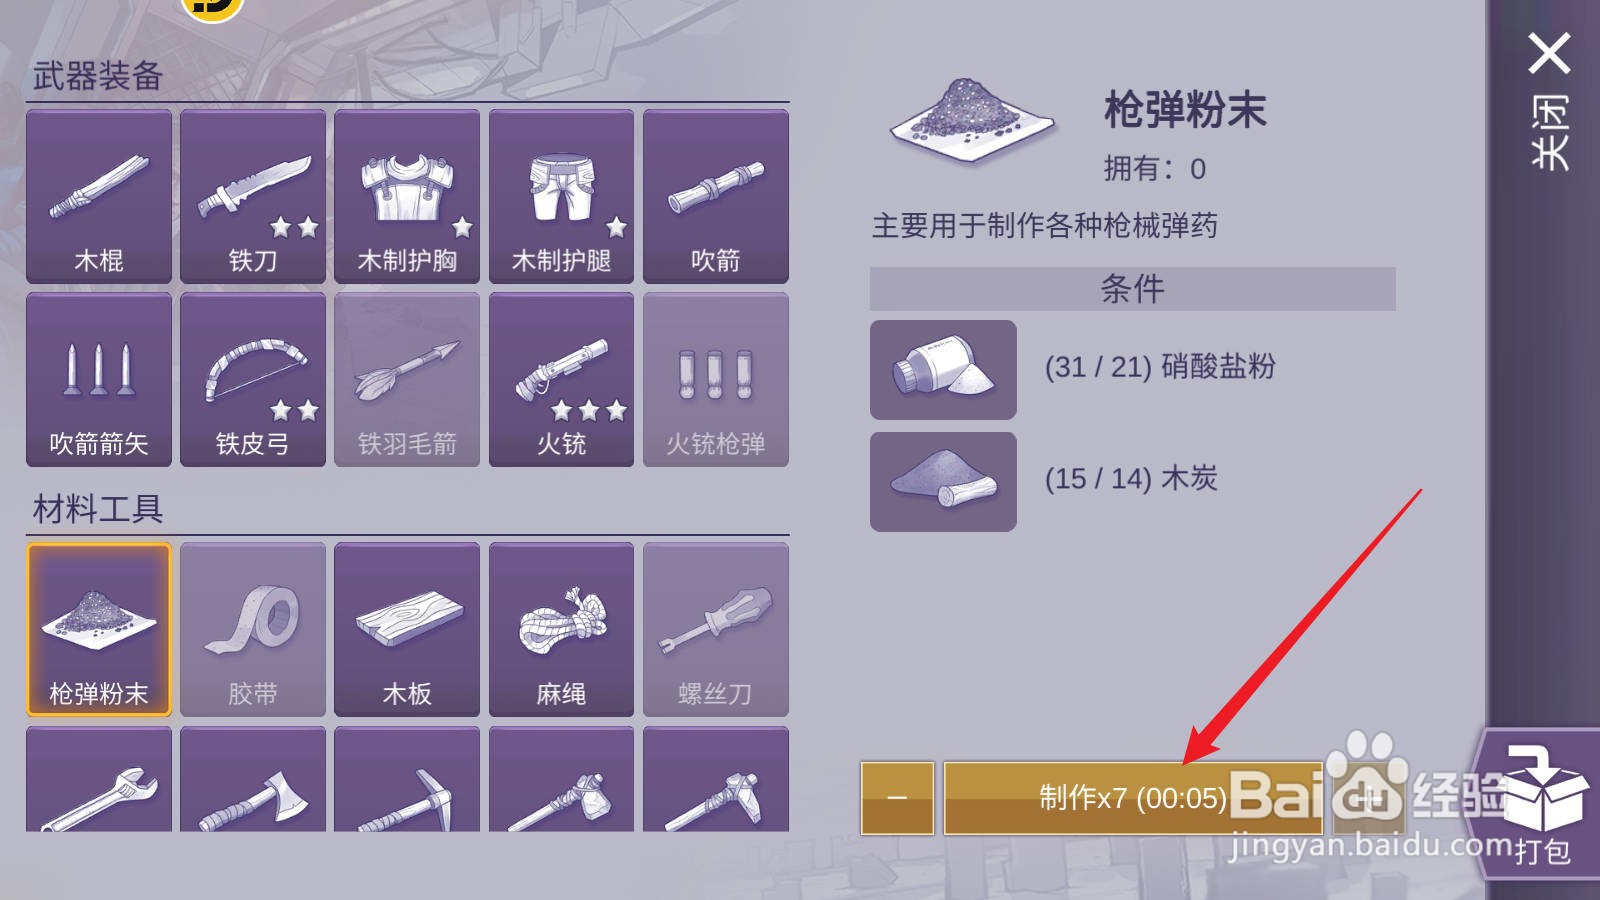
Task: Choose the greyed-out 铁羽毛箭 arrow item
Action: pyautogui.click(x=407, y=380)
